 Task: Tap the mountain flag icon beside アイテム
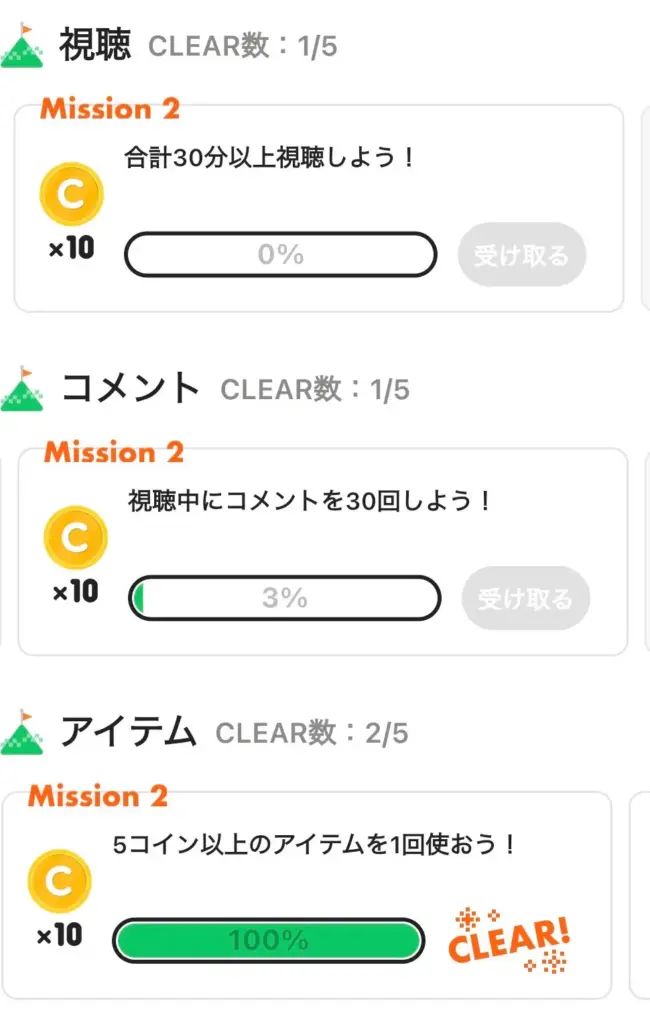(22, 733)
